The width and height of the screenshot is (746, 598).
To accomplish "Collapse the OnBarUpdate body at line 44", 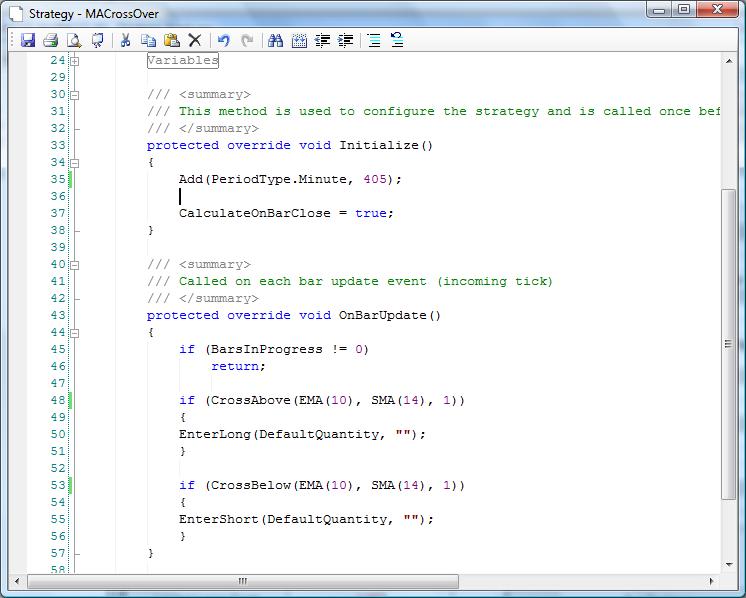I will [x=75, y=333].
